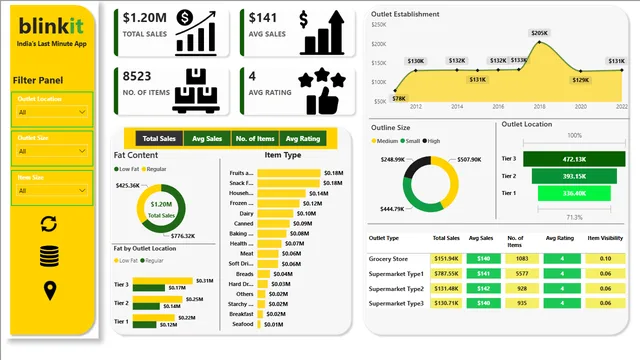Click the Household item type bar $0.14M

point(281,193)
